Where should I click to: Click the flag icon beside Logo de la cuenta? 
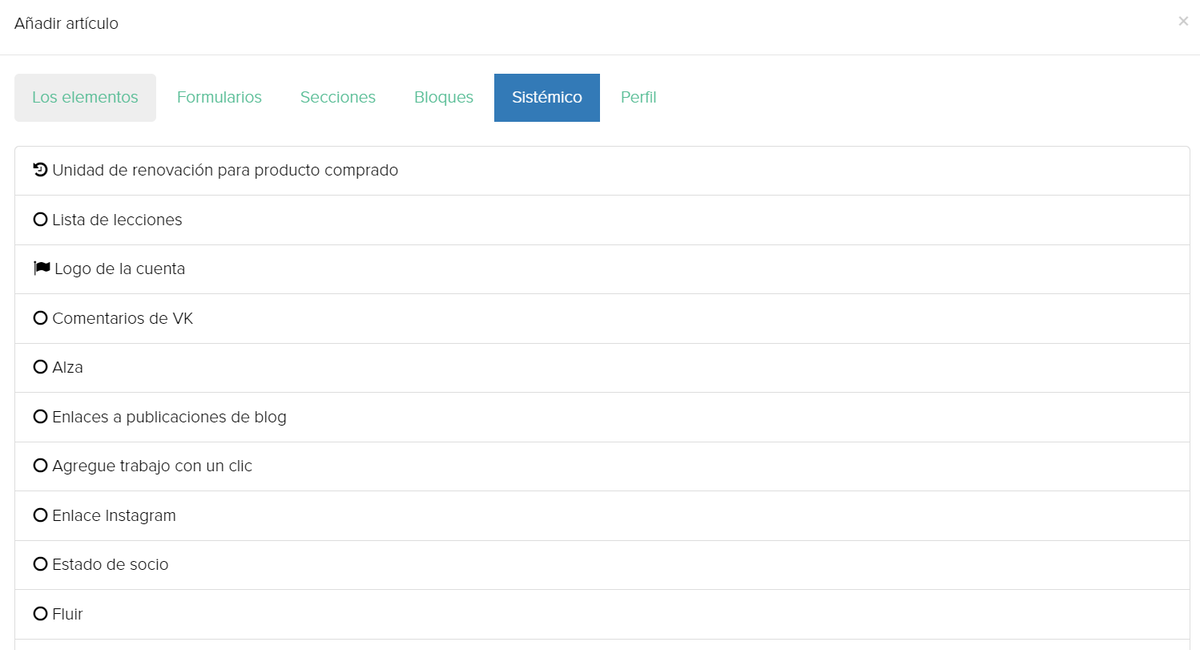[x=41, y=268]
